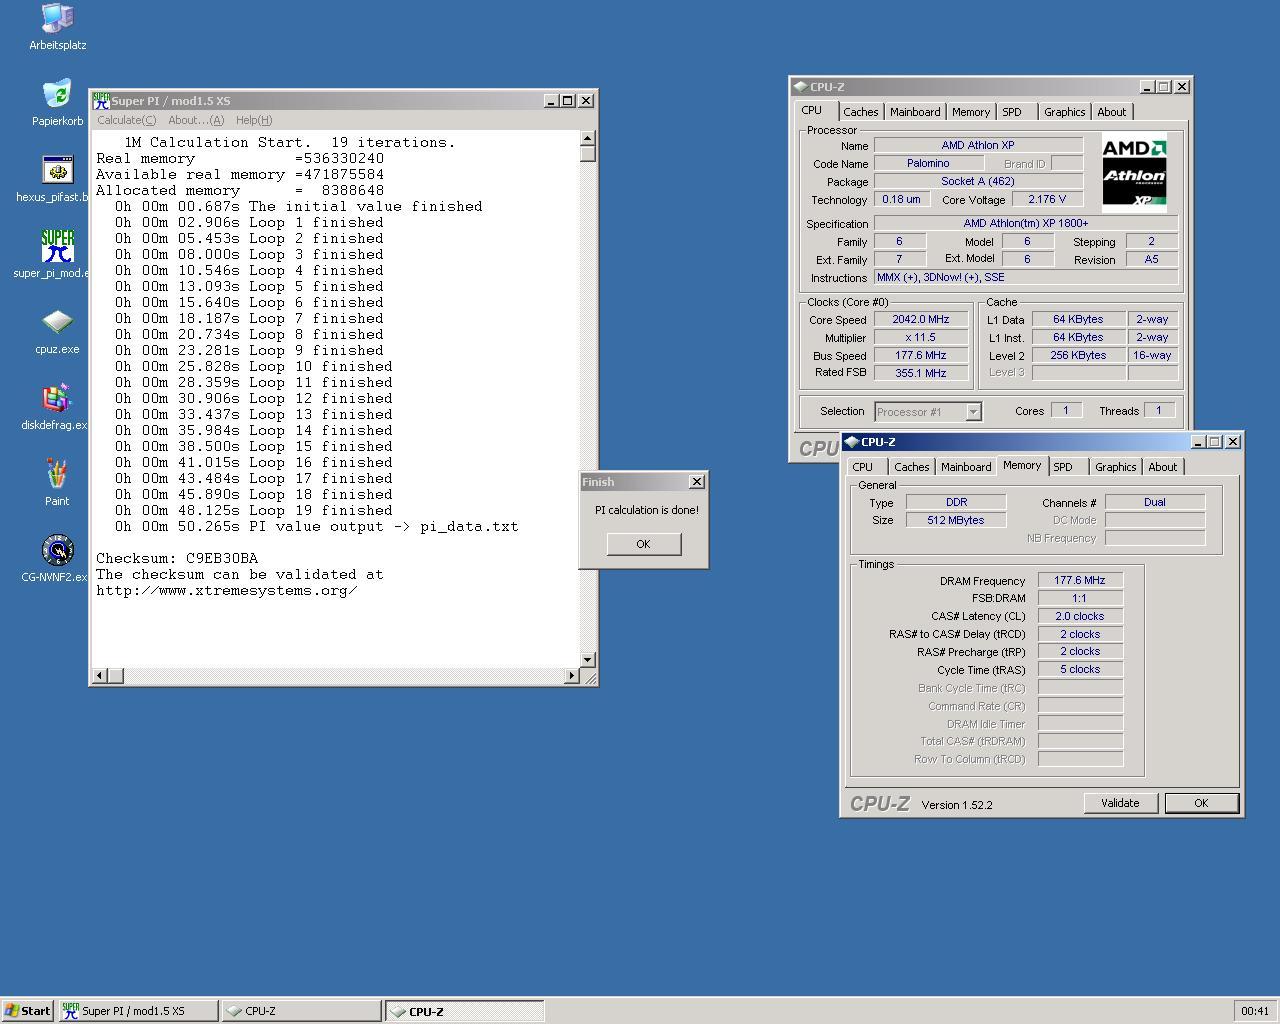Select the first CPU-Z taskbar button
This screenshot has height=1024, width=1280.
click(301, 1011)
